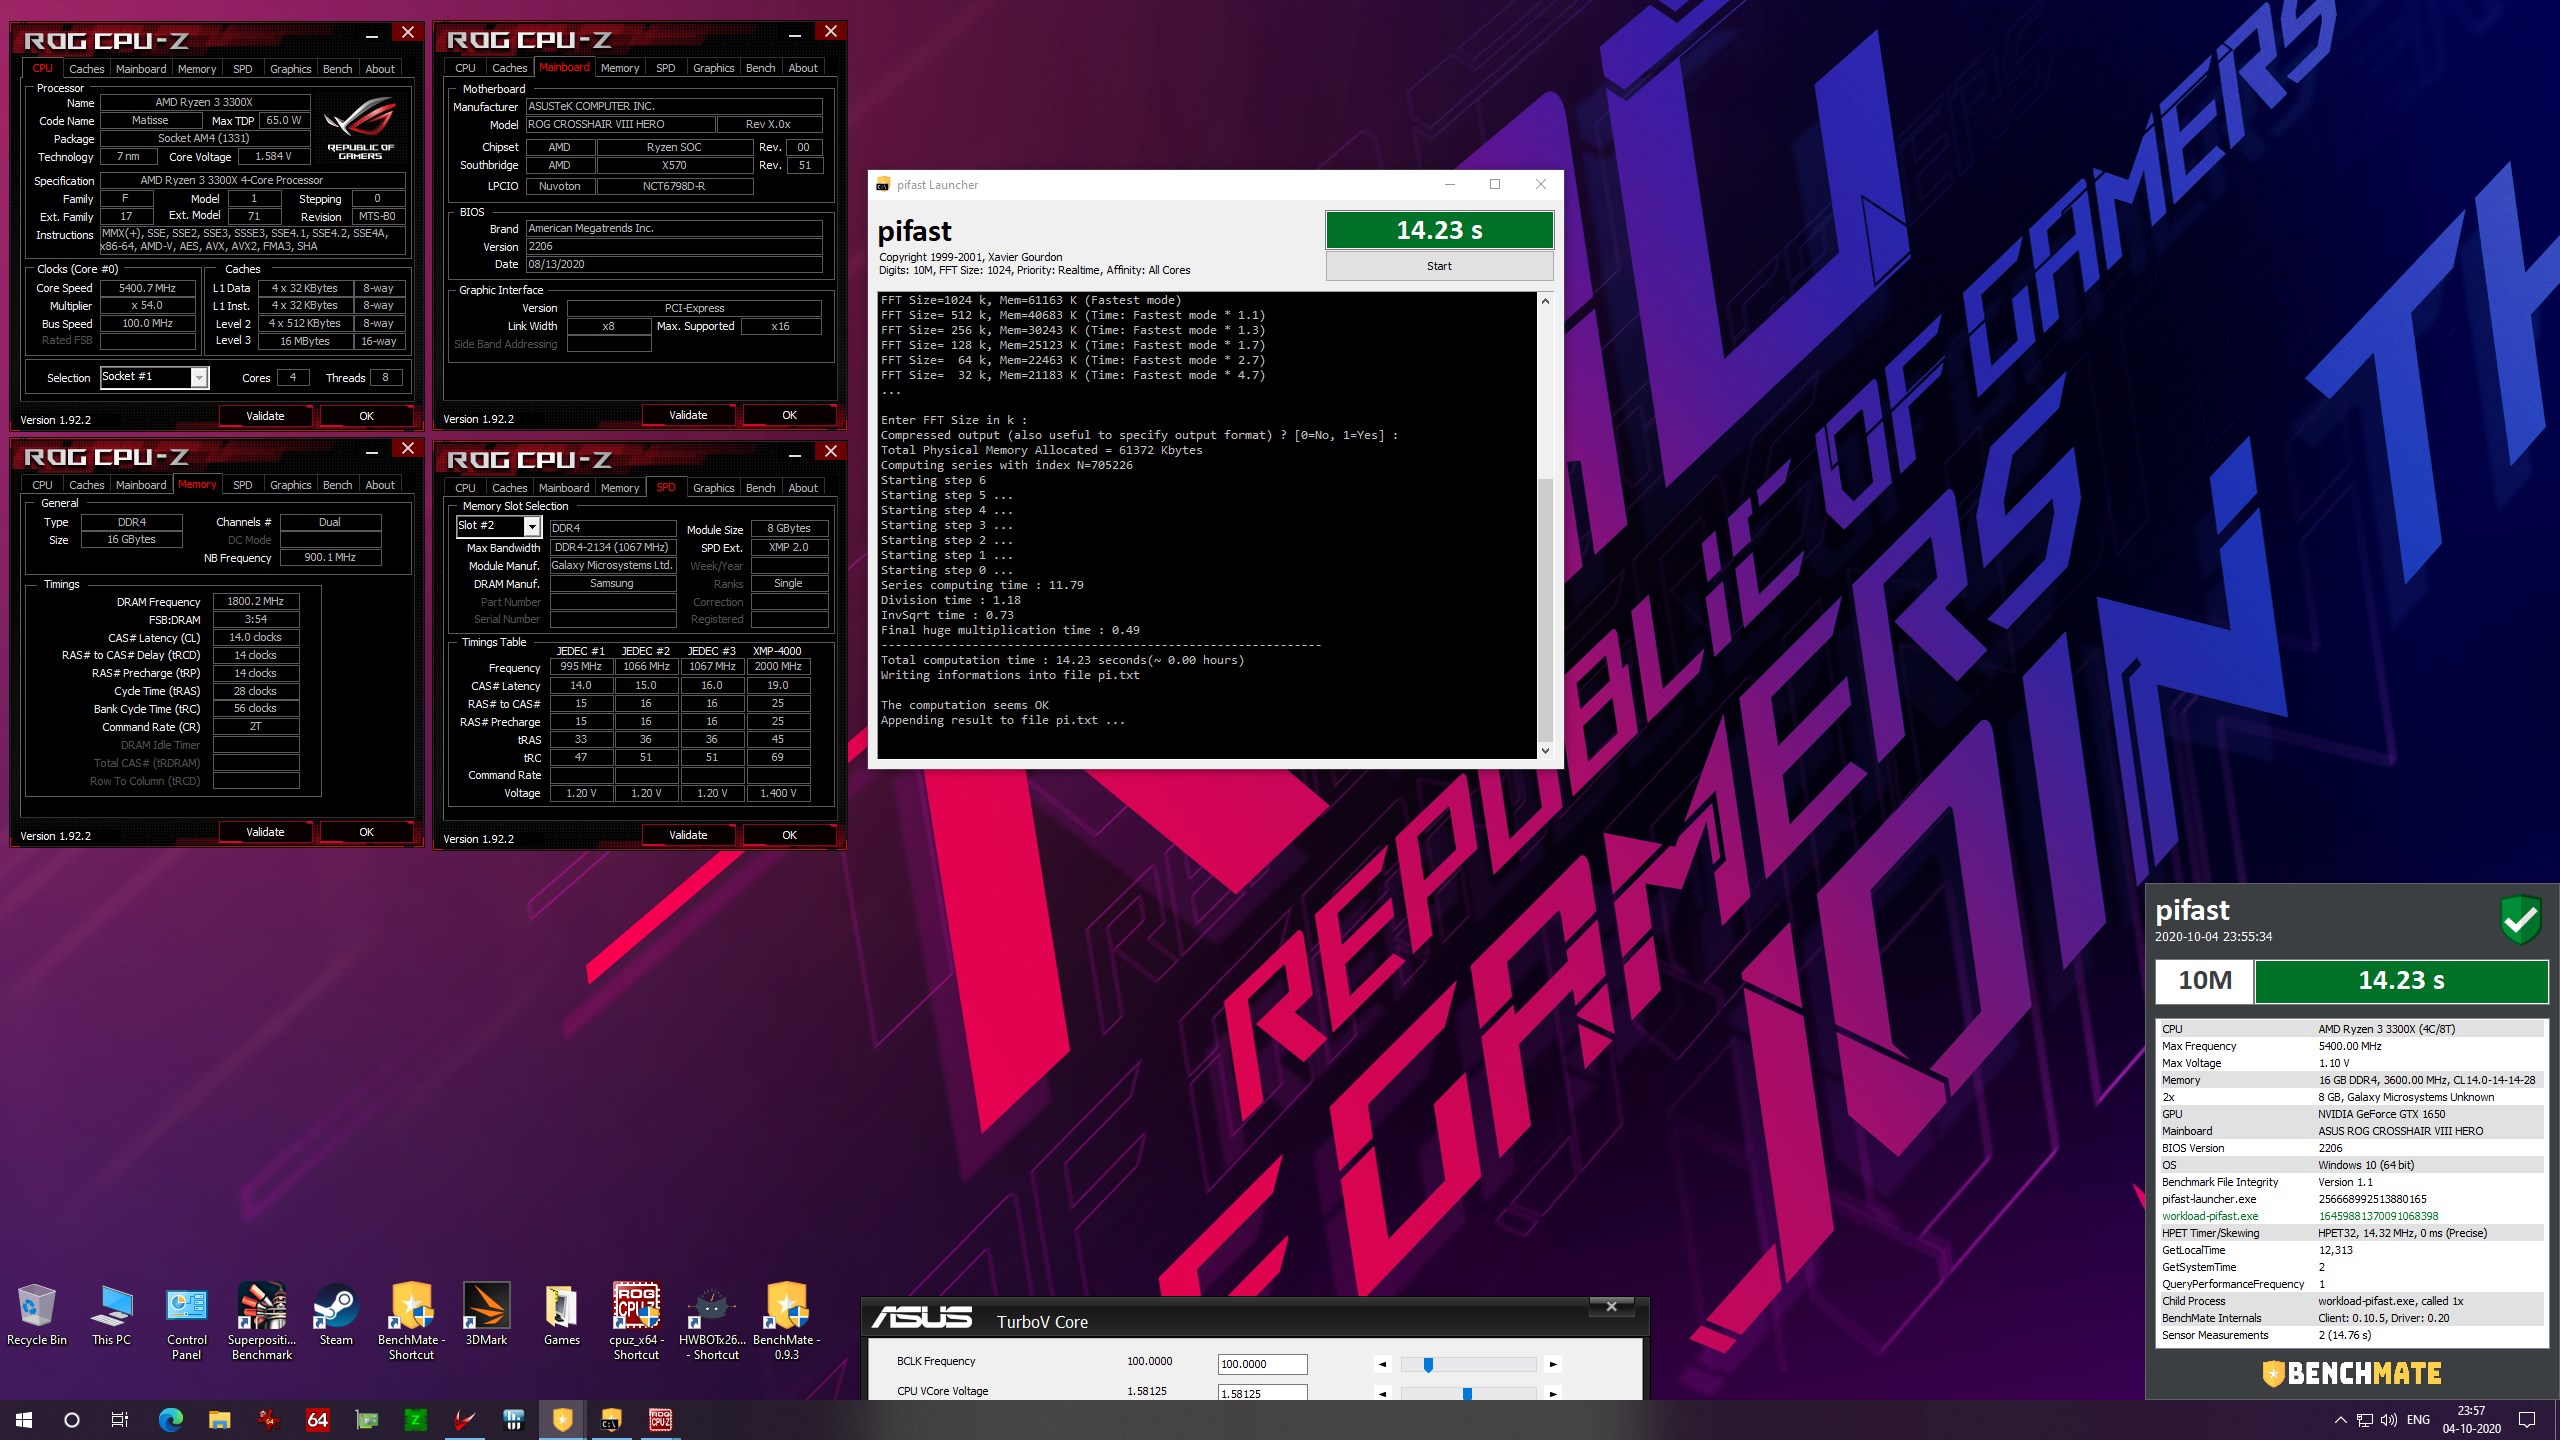The image size is (2560, 1440).
Task: Decrease BCLK Frequency with left arrow
Action: coord(1383,1365)
